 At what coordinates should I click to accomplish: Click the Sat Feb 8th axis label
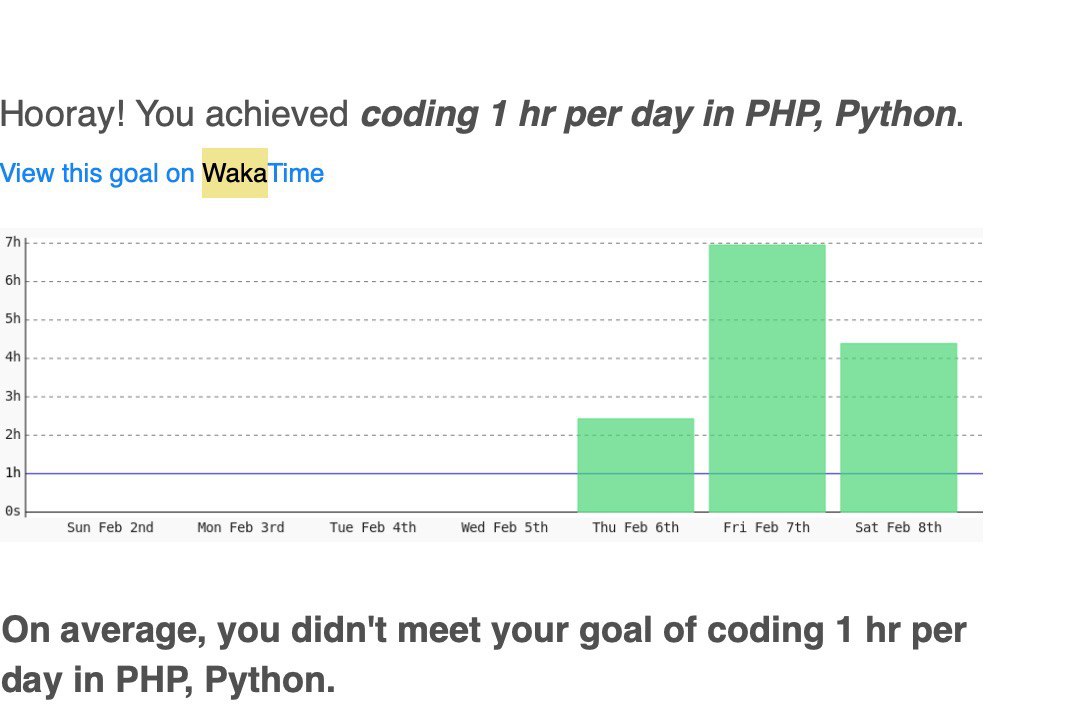pyautogui.click(x=898, y=527)
